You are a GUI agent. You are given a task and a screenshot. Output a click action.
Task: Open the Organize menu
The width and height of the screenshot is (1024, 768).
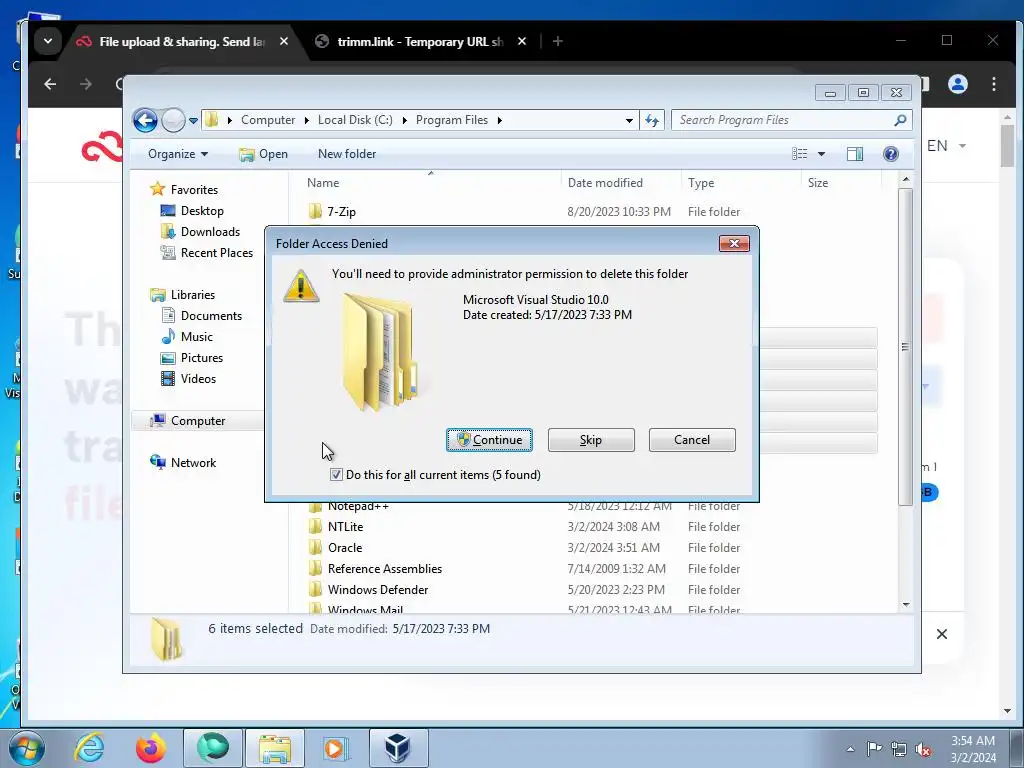pyautogui.click(x=178, y=154)
